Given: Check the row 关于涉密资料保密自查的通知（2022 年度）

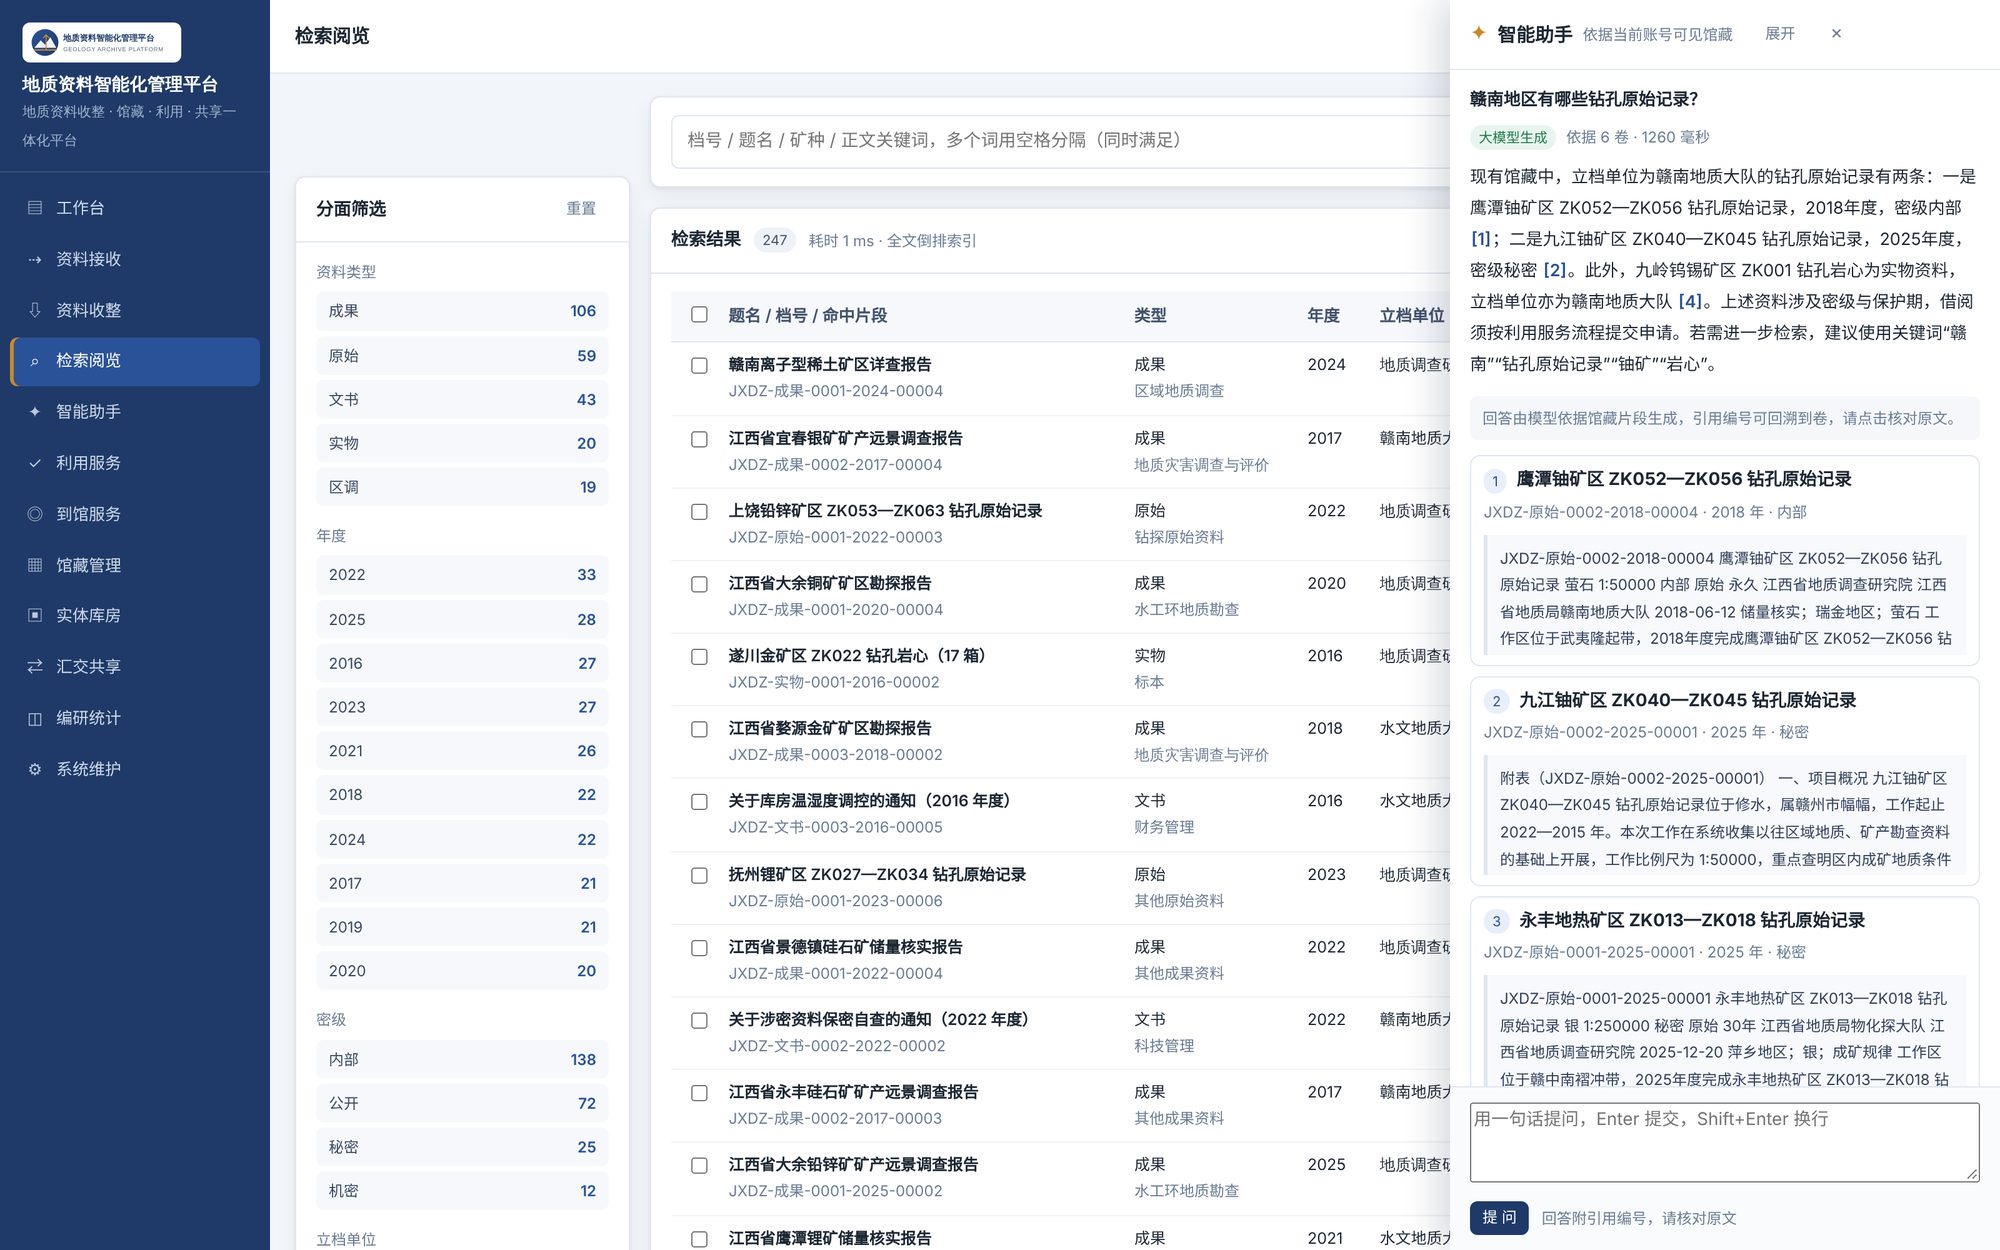Looking at the screenshot, I should point(699,1021).
